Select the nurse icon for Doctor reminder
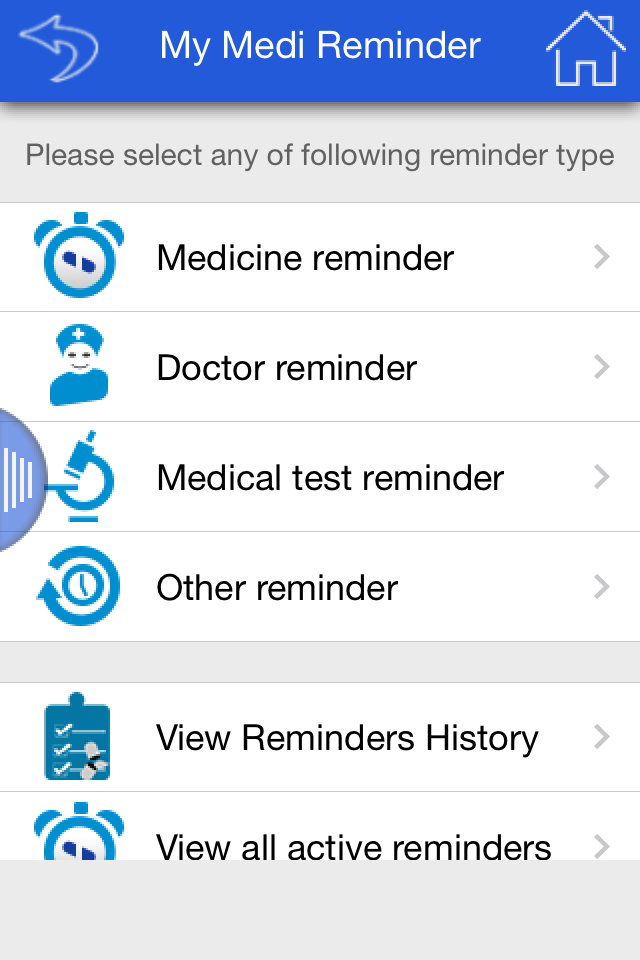Image resolution: width=640 pixels, height=960 pixels. (x=78, y=367)
